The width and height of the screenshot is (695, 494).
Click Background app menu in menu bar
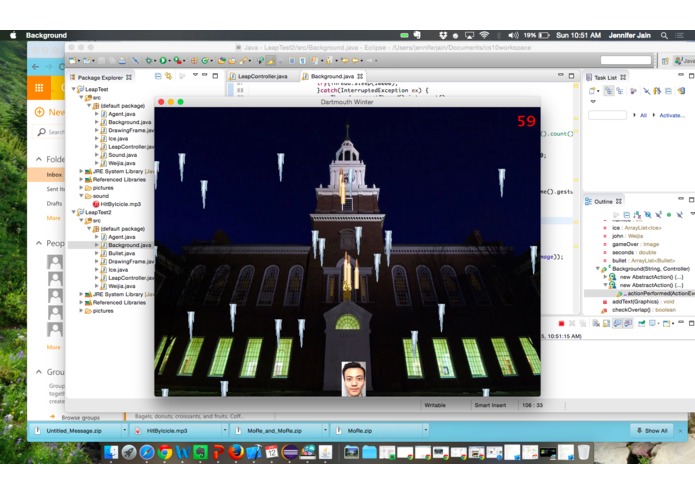[46, 35]
